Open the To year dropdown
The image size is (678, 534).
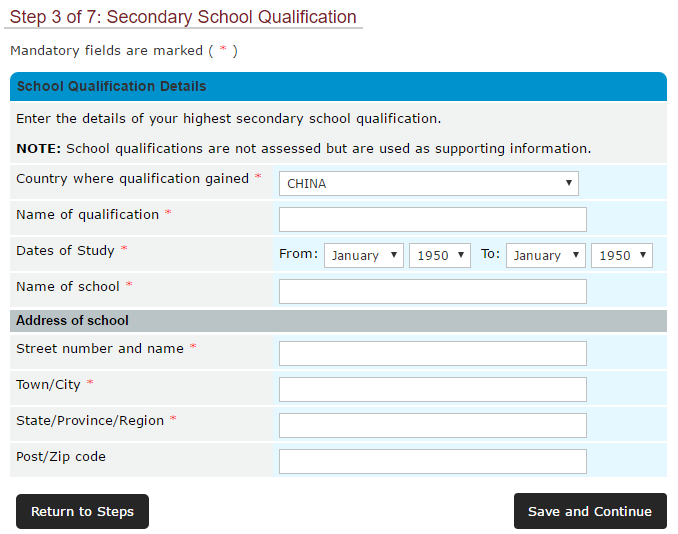tap(621, 255)
